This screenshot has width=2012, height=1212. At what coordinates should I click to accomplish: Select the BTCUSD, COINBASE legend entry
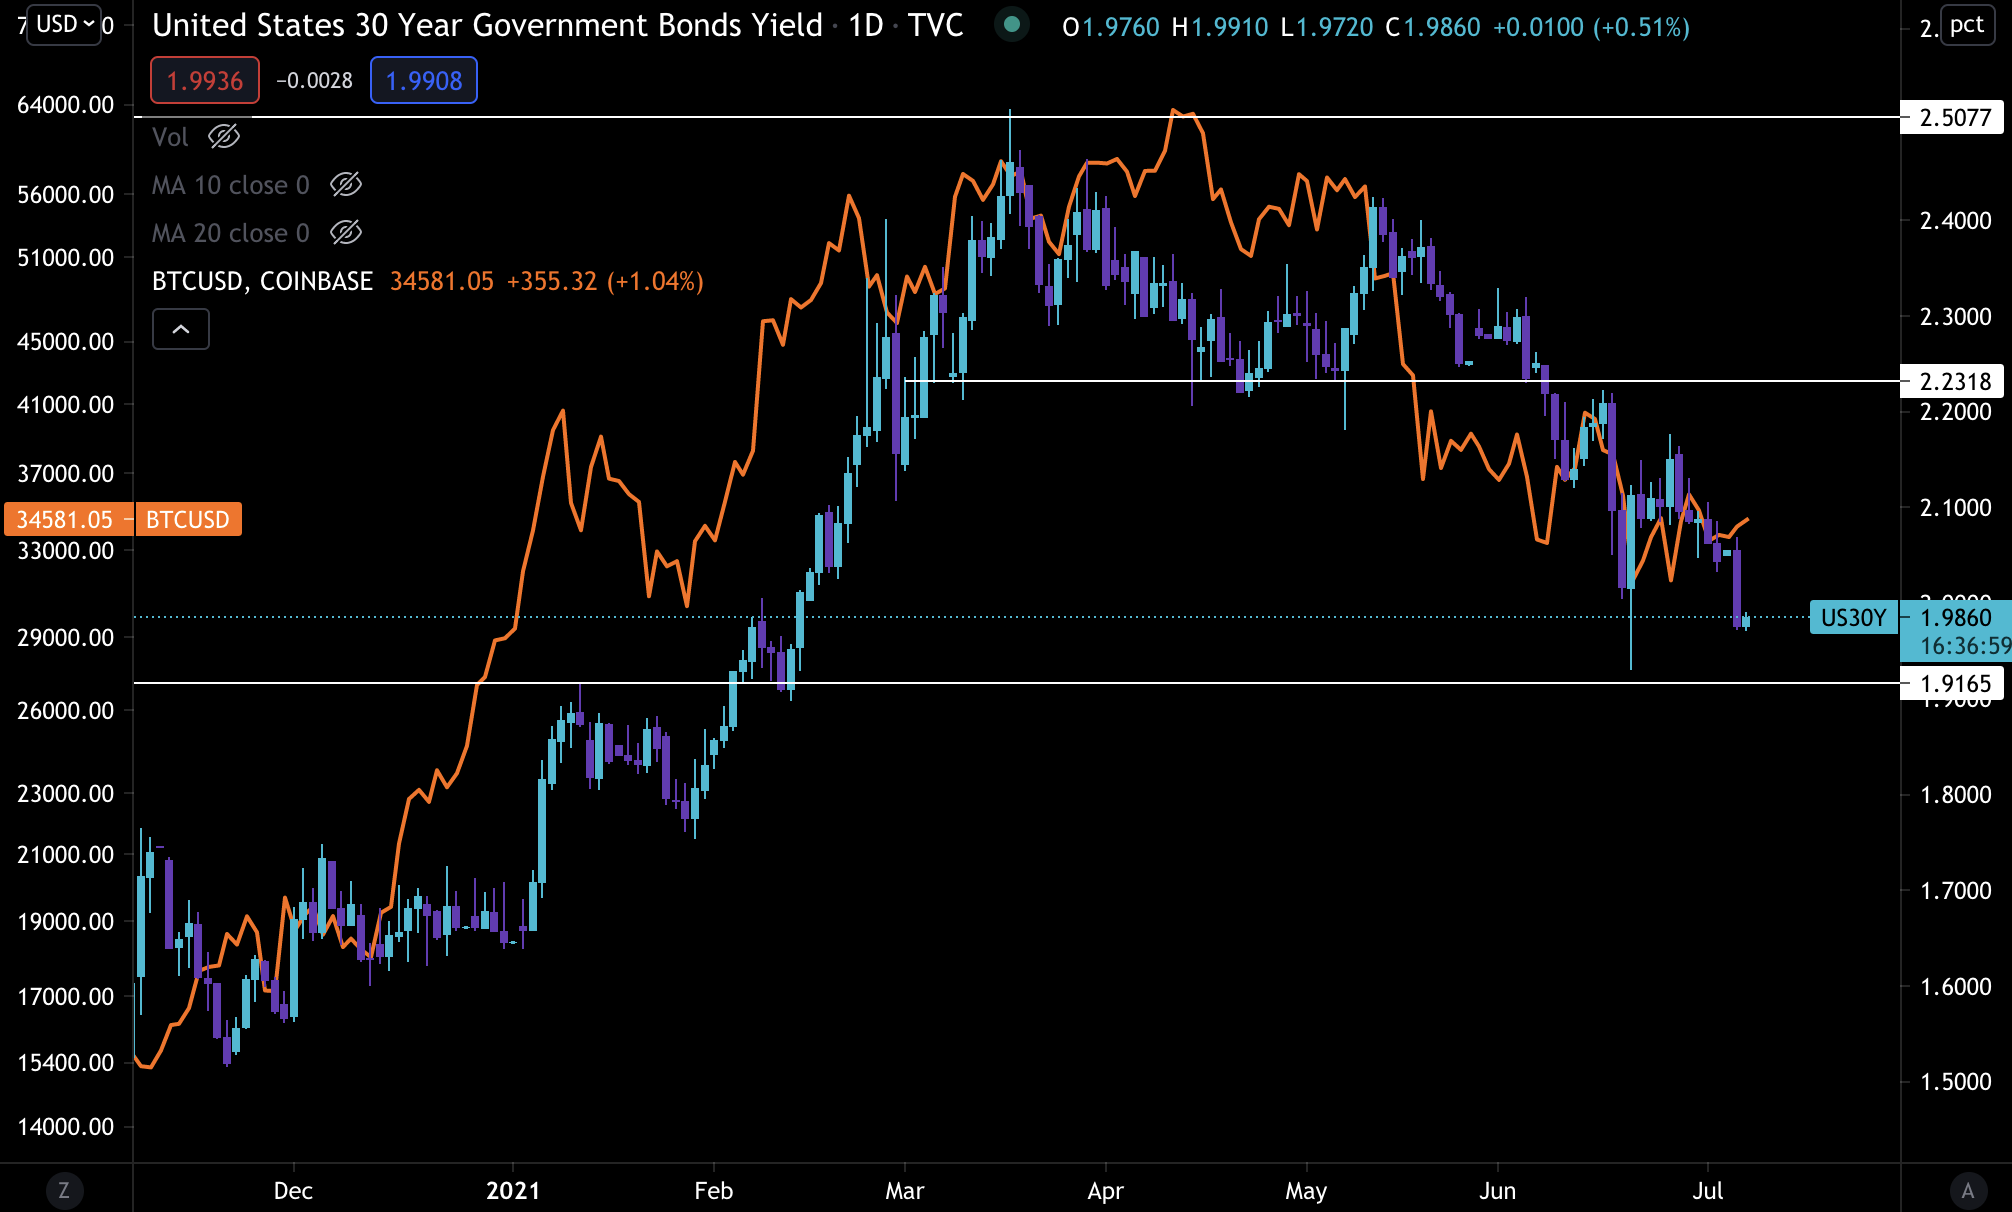click(x=262, y=281)
